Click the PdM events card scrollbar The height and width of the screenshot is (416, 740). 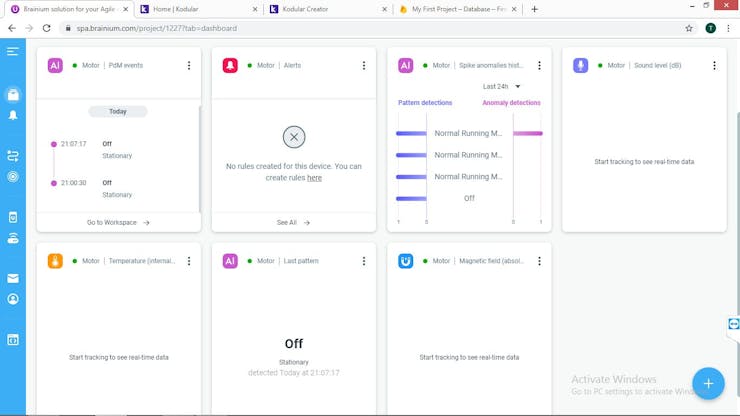coord(200,158)
